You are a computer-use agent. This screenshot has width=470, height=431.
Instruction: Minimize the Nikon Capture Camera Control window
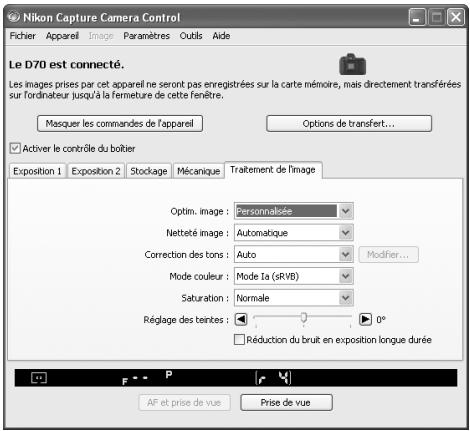(417, 17)
